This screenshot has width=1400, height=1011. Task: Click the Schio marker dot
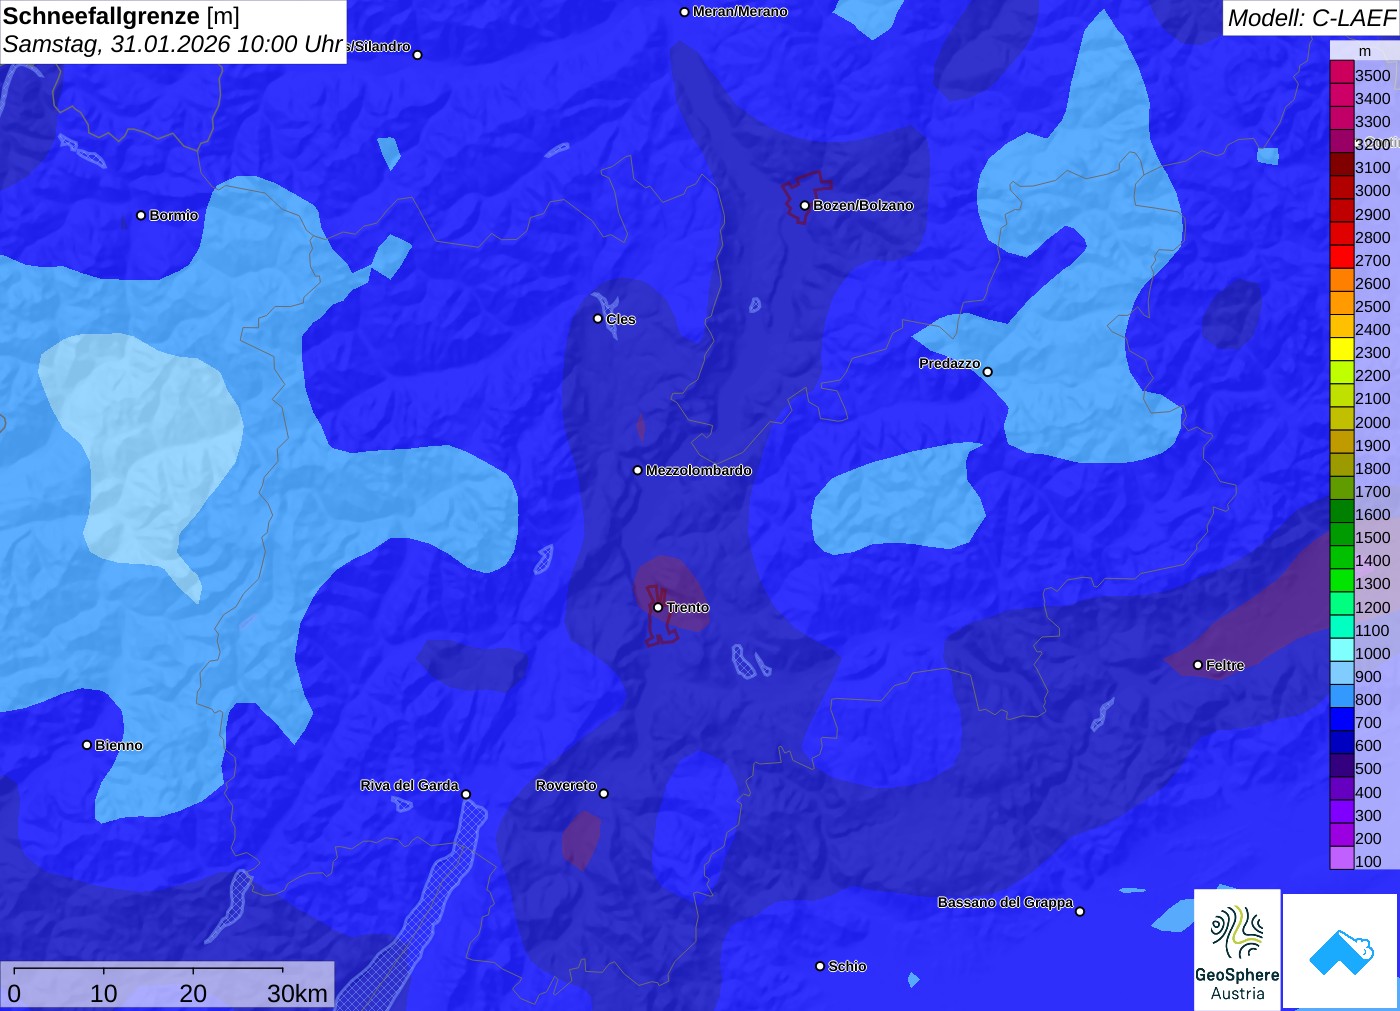820,966
